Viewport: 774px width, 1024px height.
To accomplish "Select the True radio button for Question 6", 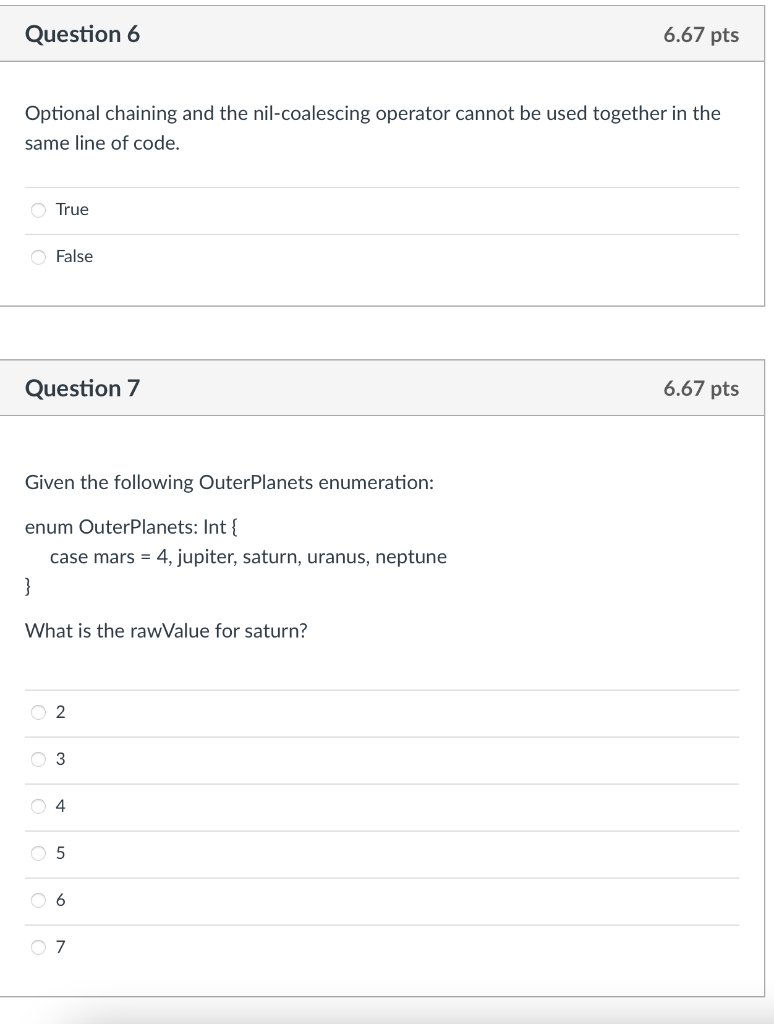I will (x=38, y=210).
